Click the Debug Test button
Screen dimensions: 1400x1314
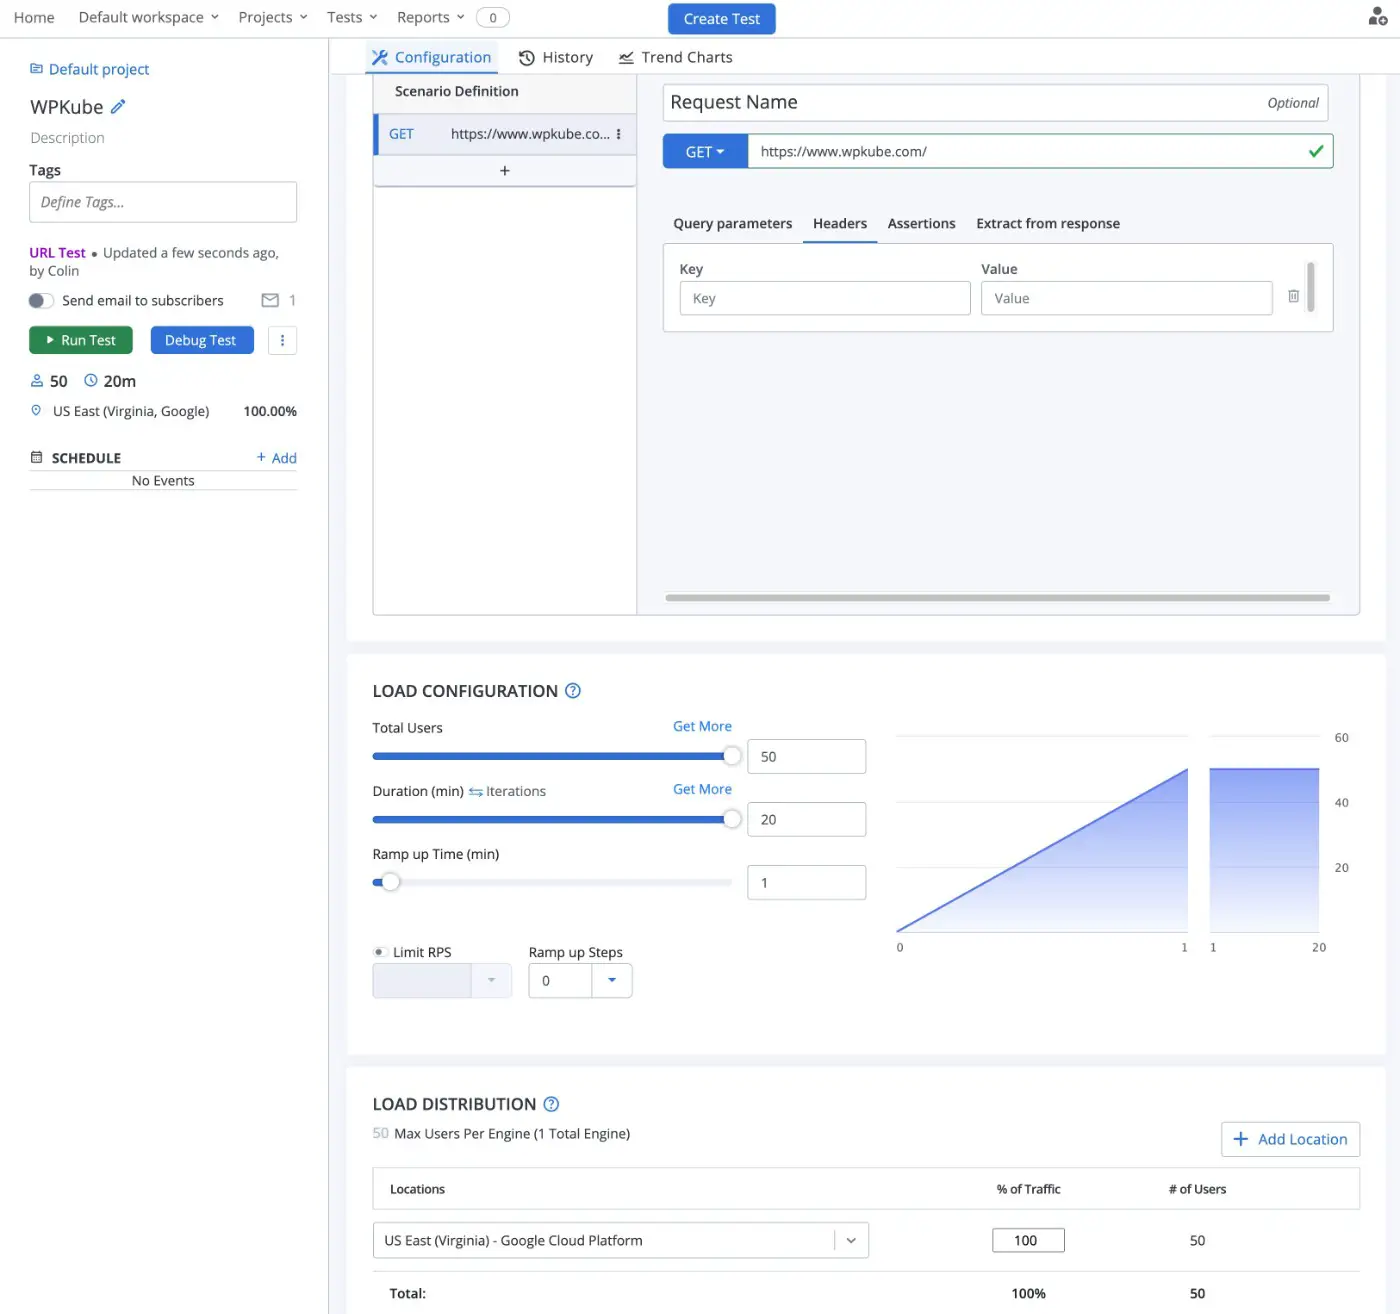coord(202,340)
